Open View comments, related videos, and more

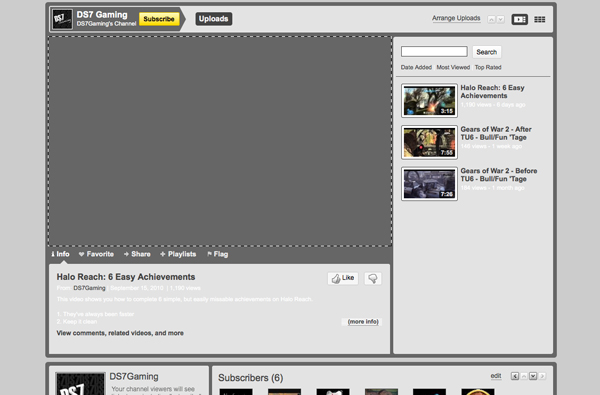tap(120, 333)
